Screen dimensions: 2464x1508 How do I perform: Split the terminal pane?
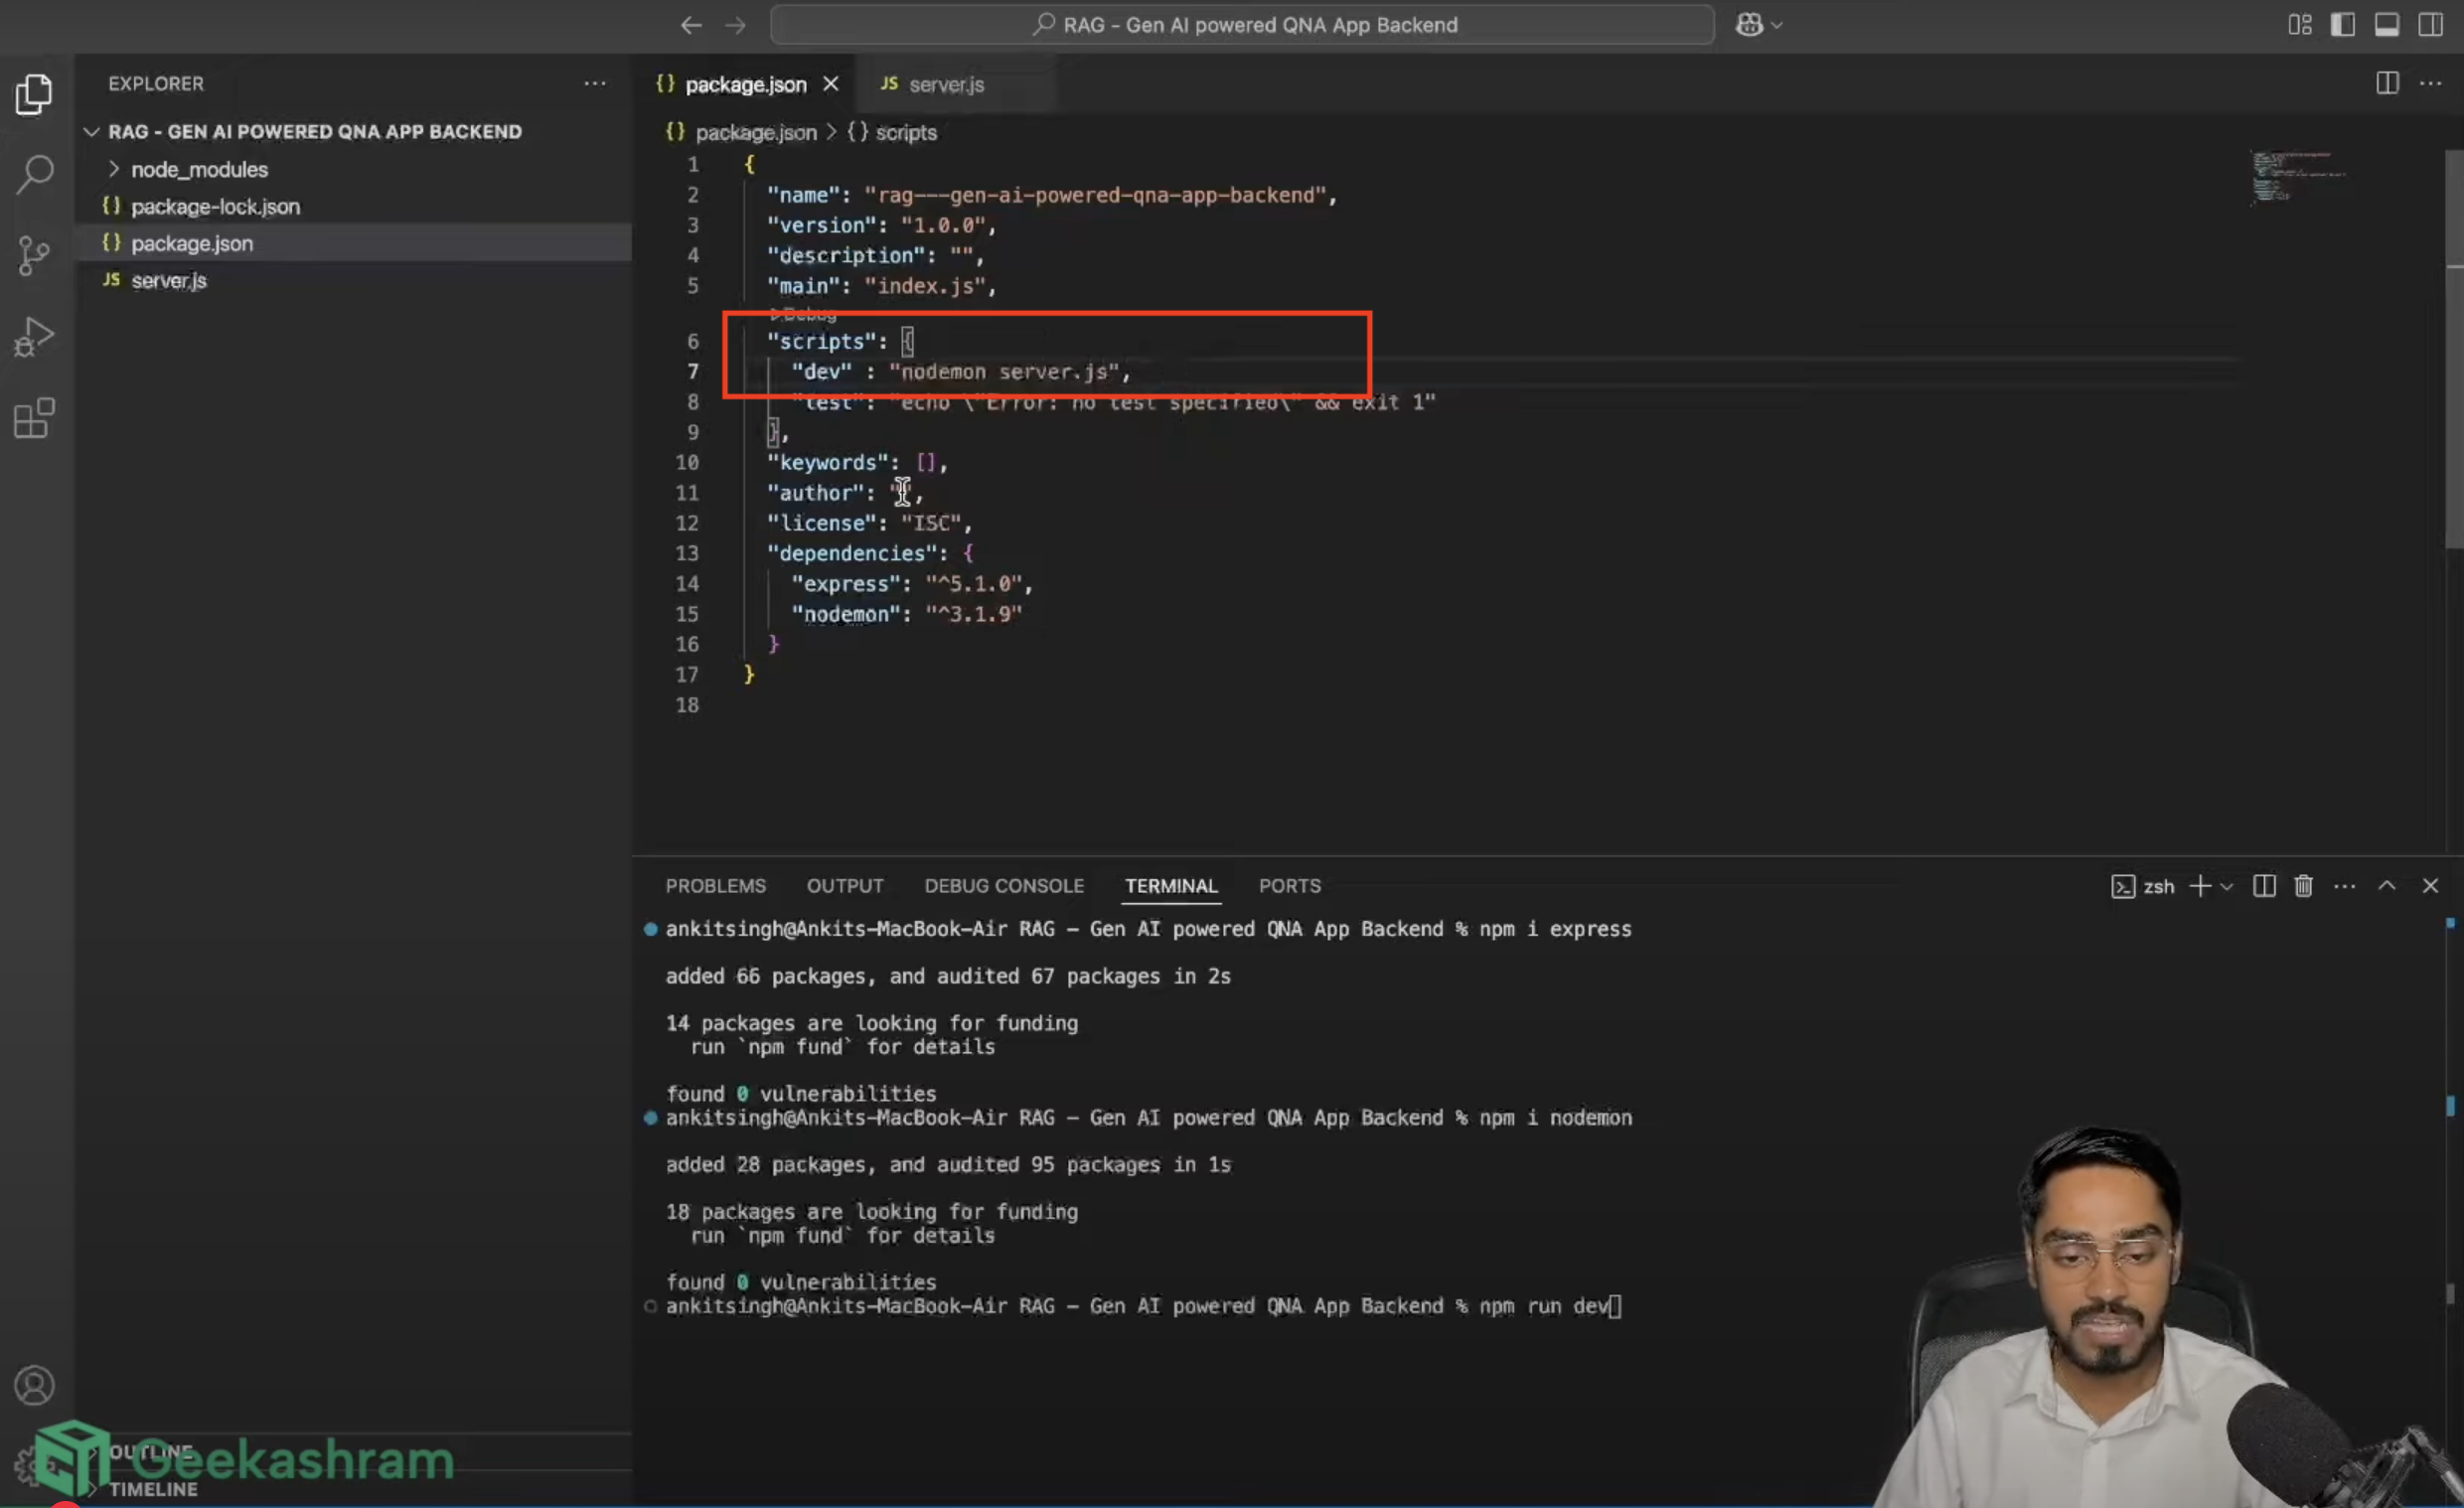tap(2265, 886)
